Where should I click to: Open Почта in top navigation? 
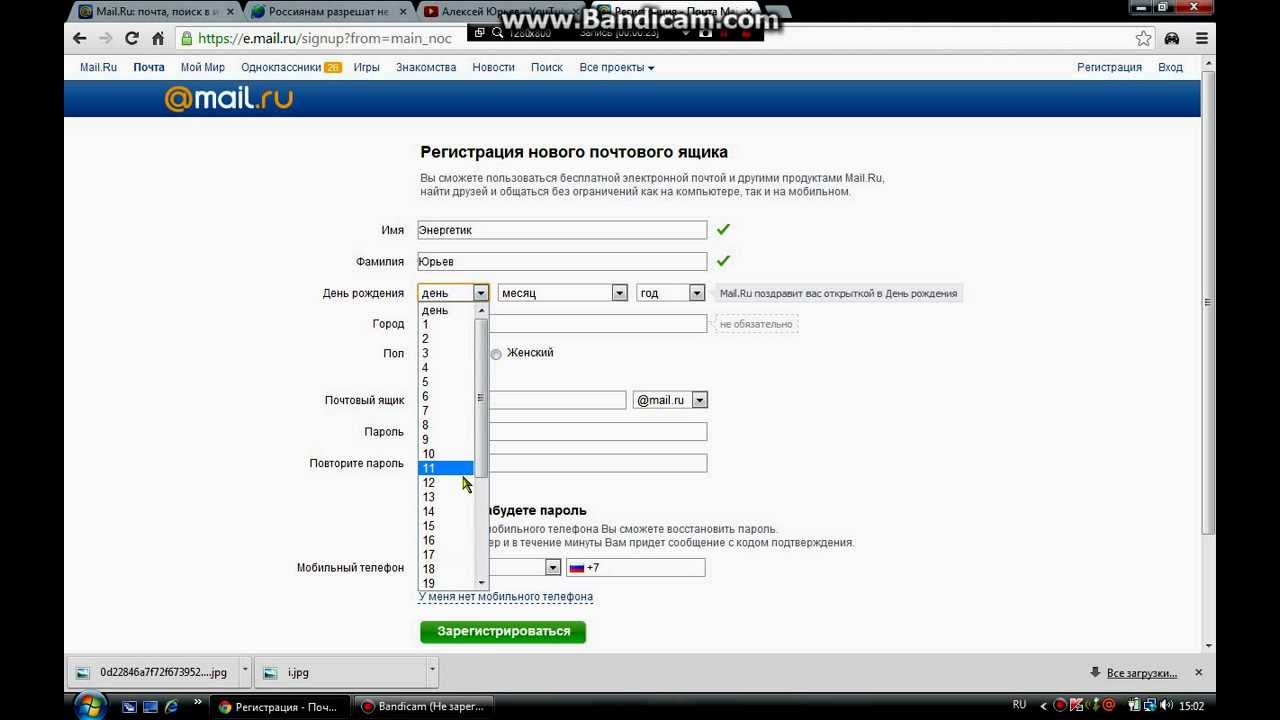(x=149, y=67)
